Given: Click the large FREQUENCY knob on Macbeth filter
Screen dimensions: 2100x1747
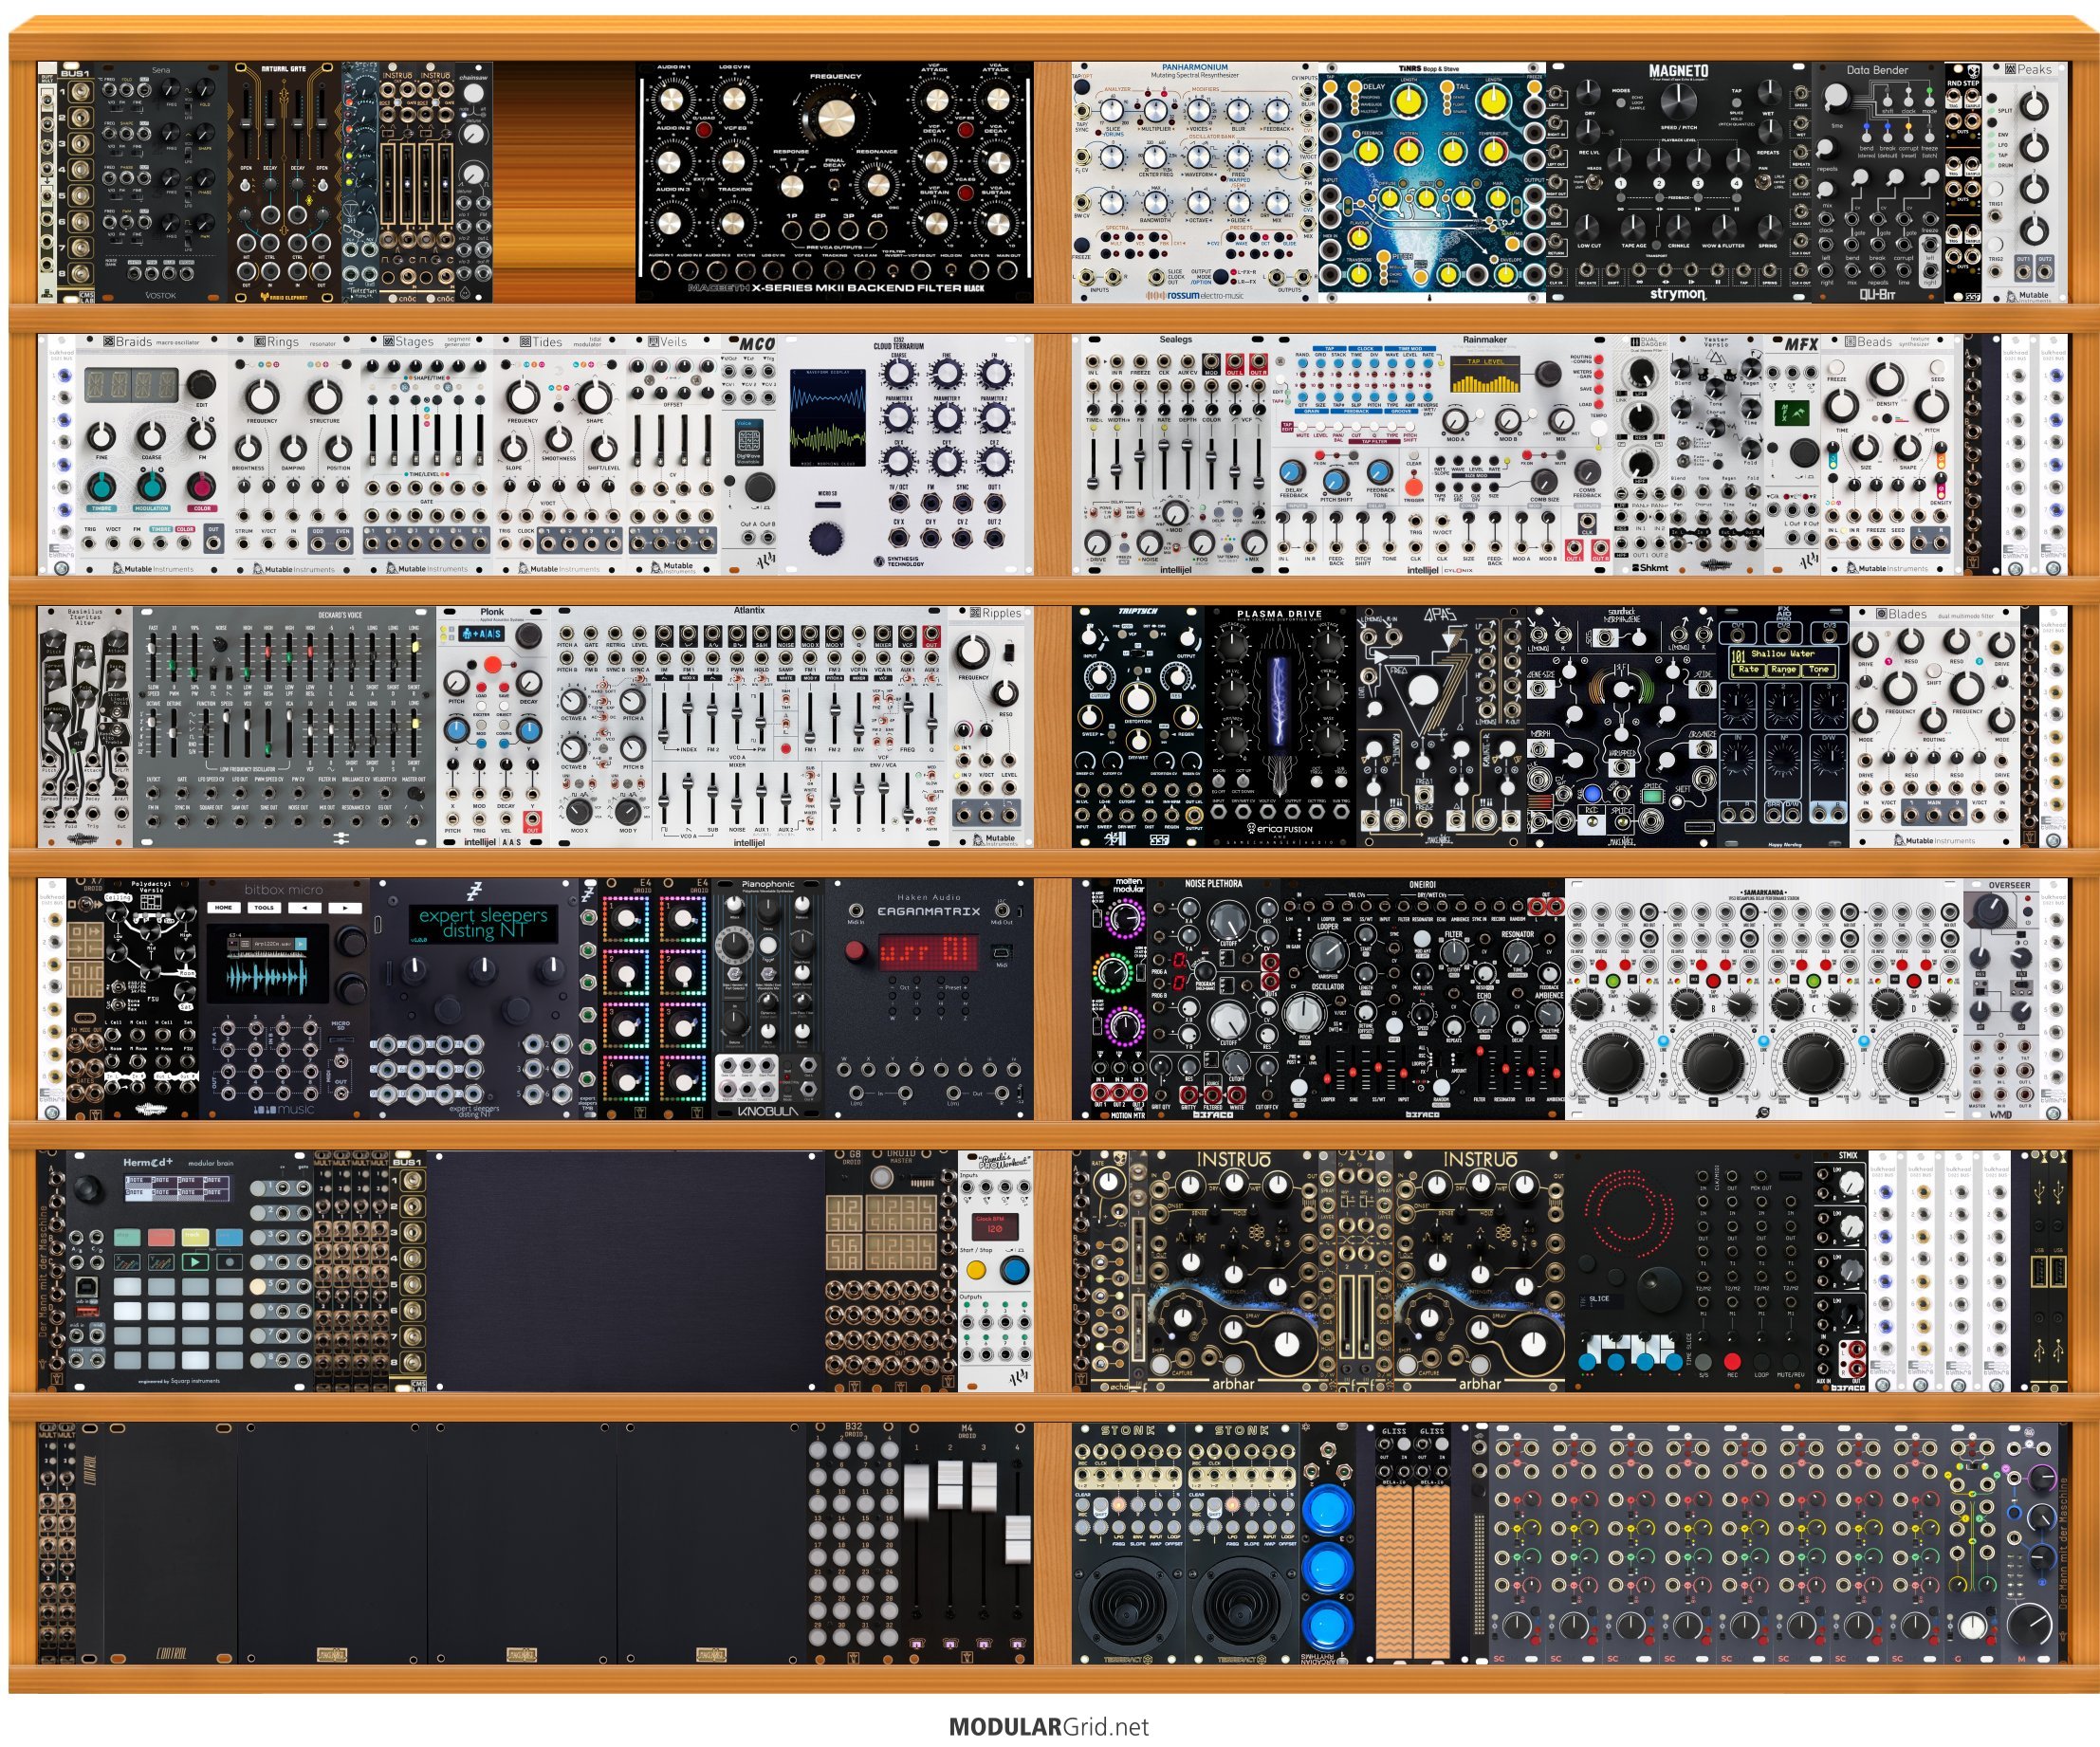Looking at the screenshot, I should pyautogui.click(x=834, y=117).
